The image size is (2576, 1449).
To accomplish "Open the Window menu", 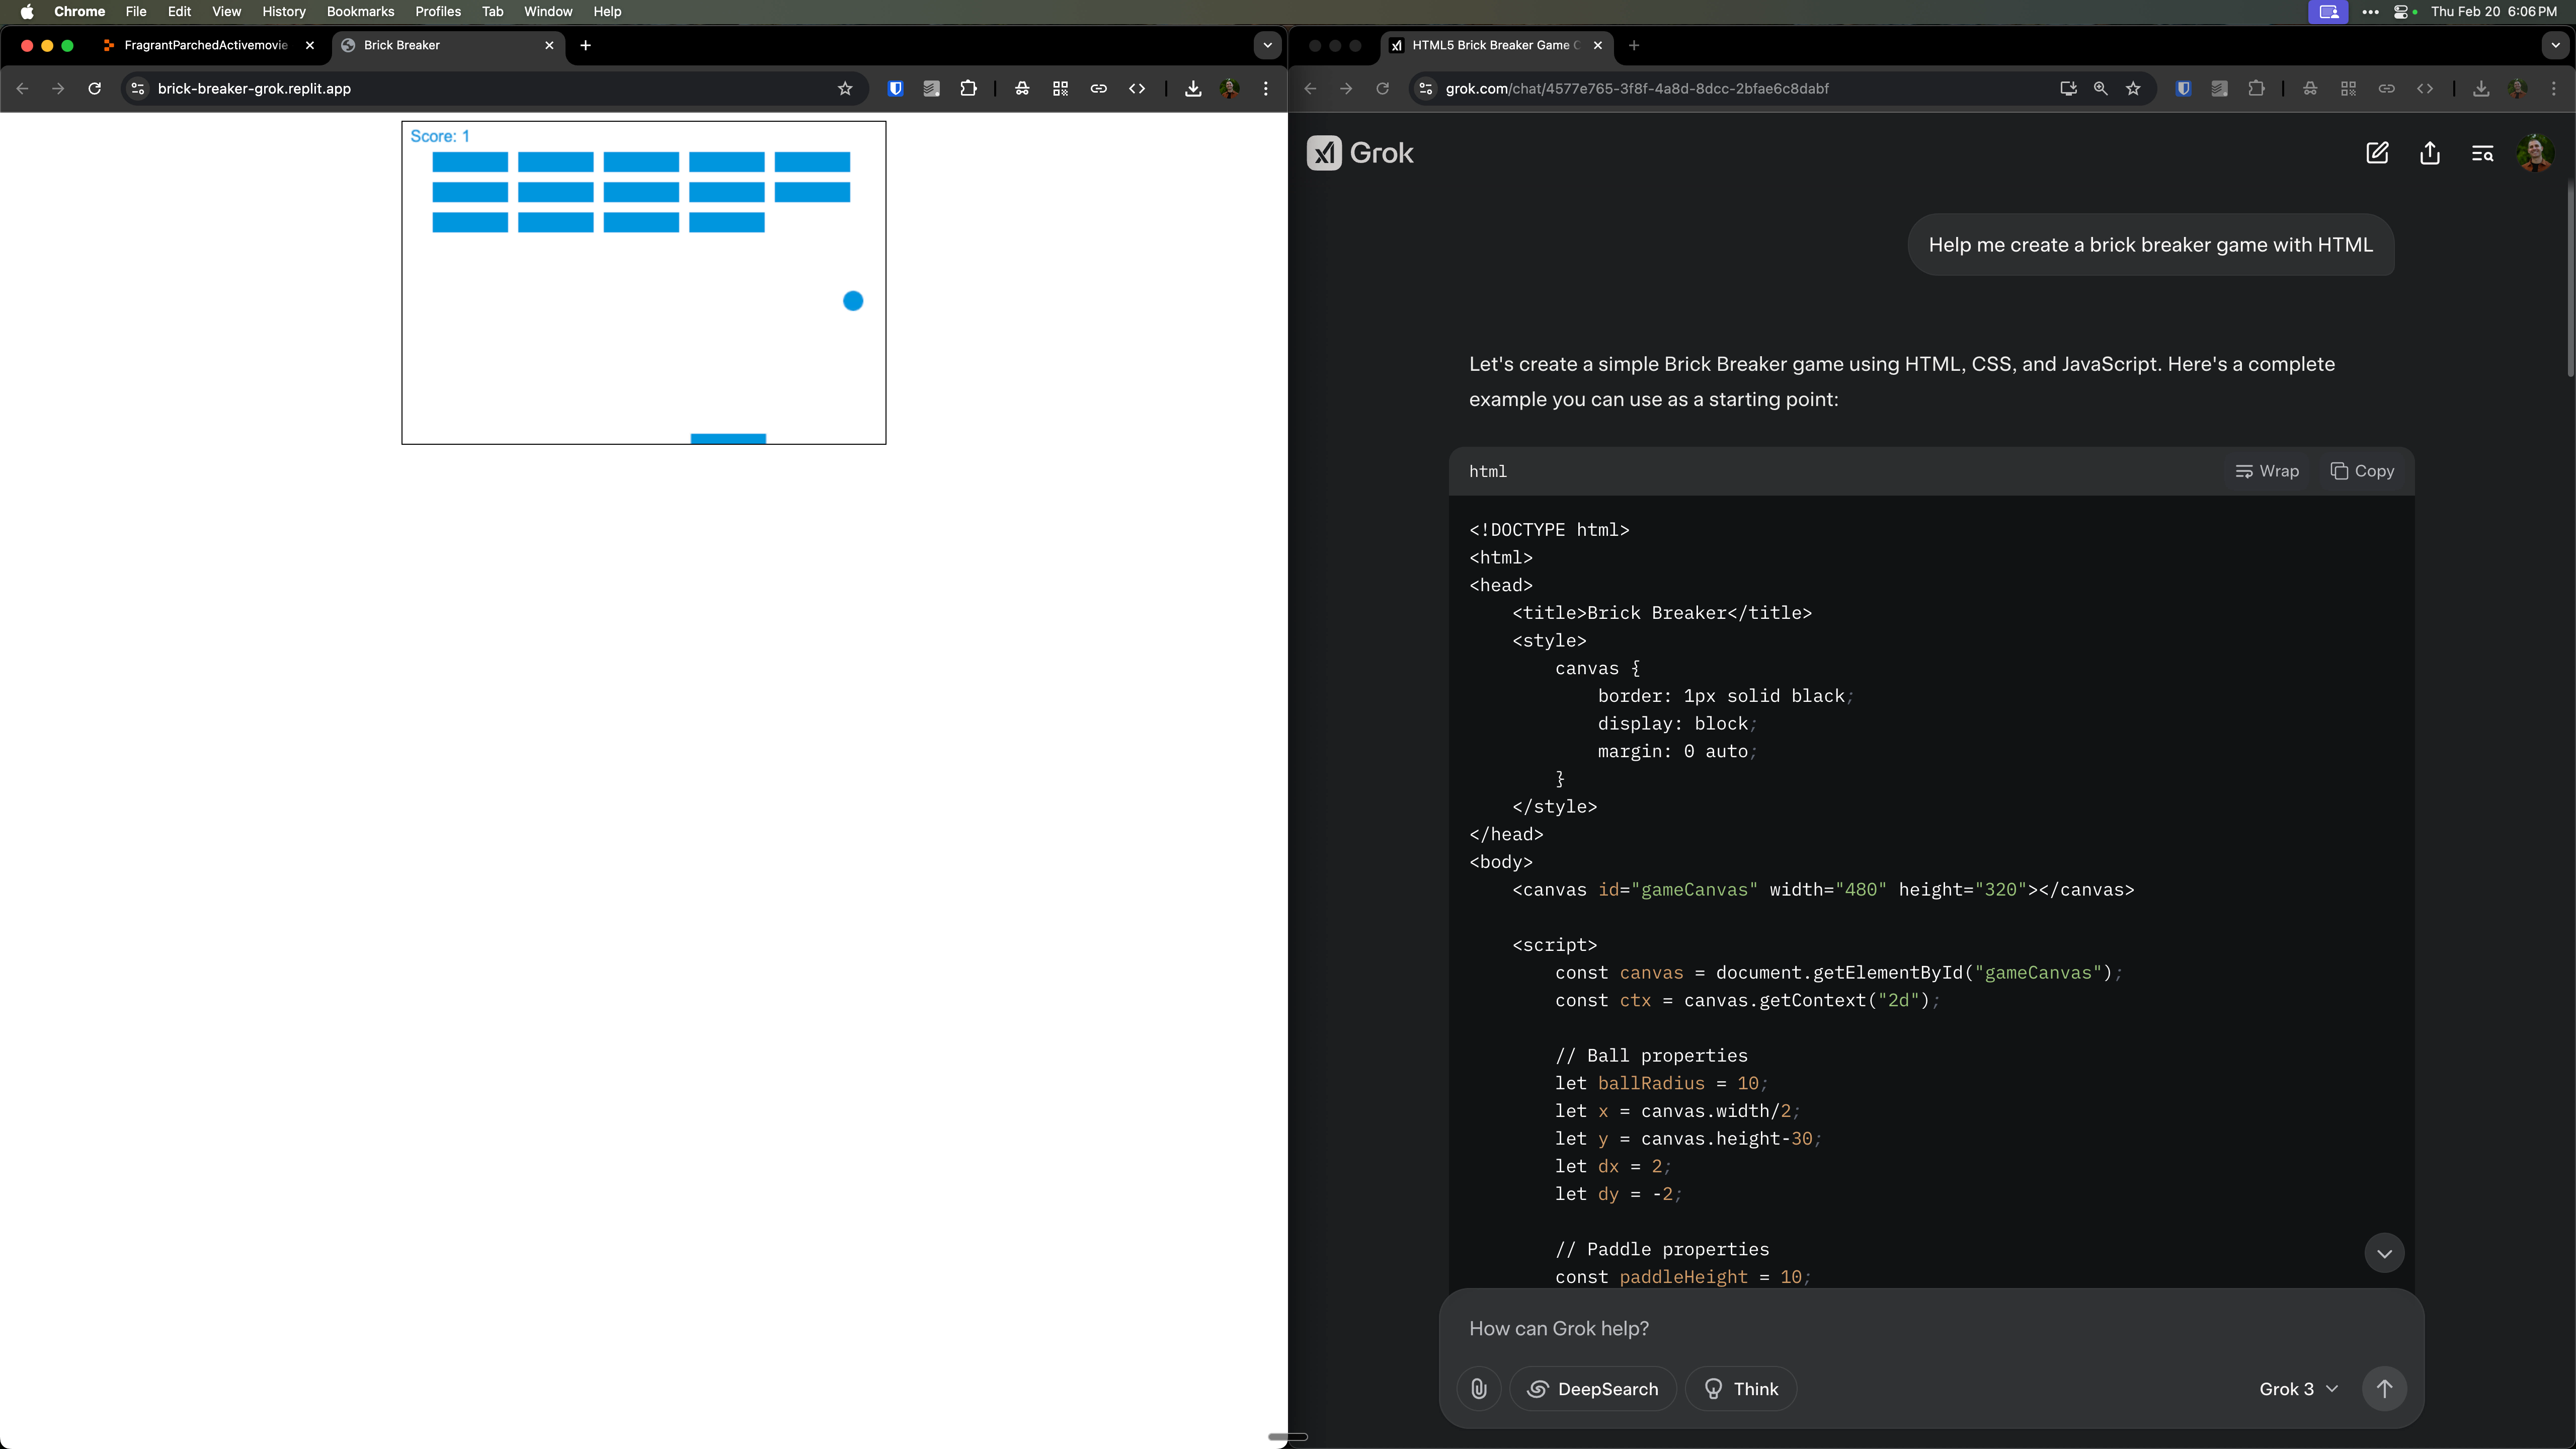I will click(548, 11).
